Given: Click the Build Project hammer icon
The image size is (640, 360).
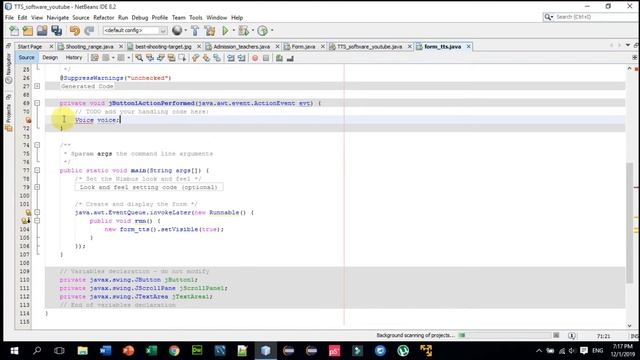Looking at the screenshot, I should click(195, 31).
